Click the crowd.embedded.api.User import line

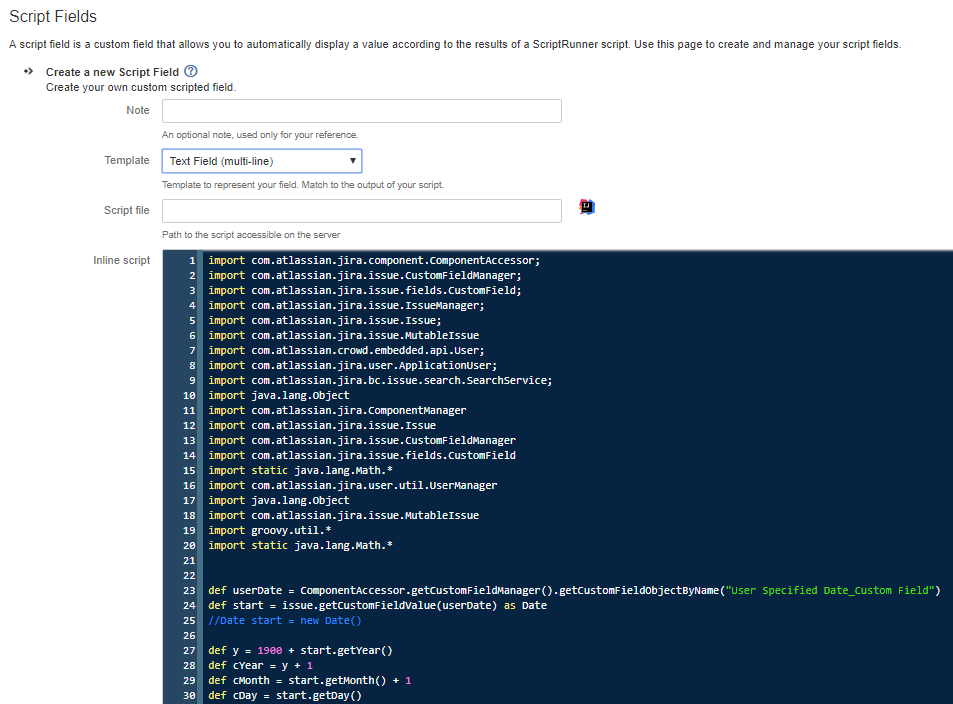point(346,350)
